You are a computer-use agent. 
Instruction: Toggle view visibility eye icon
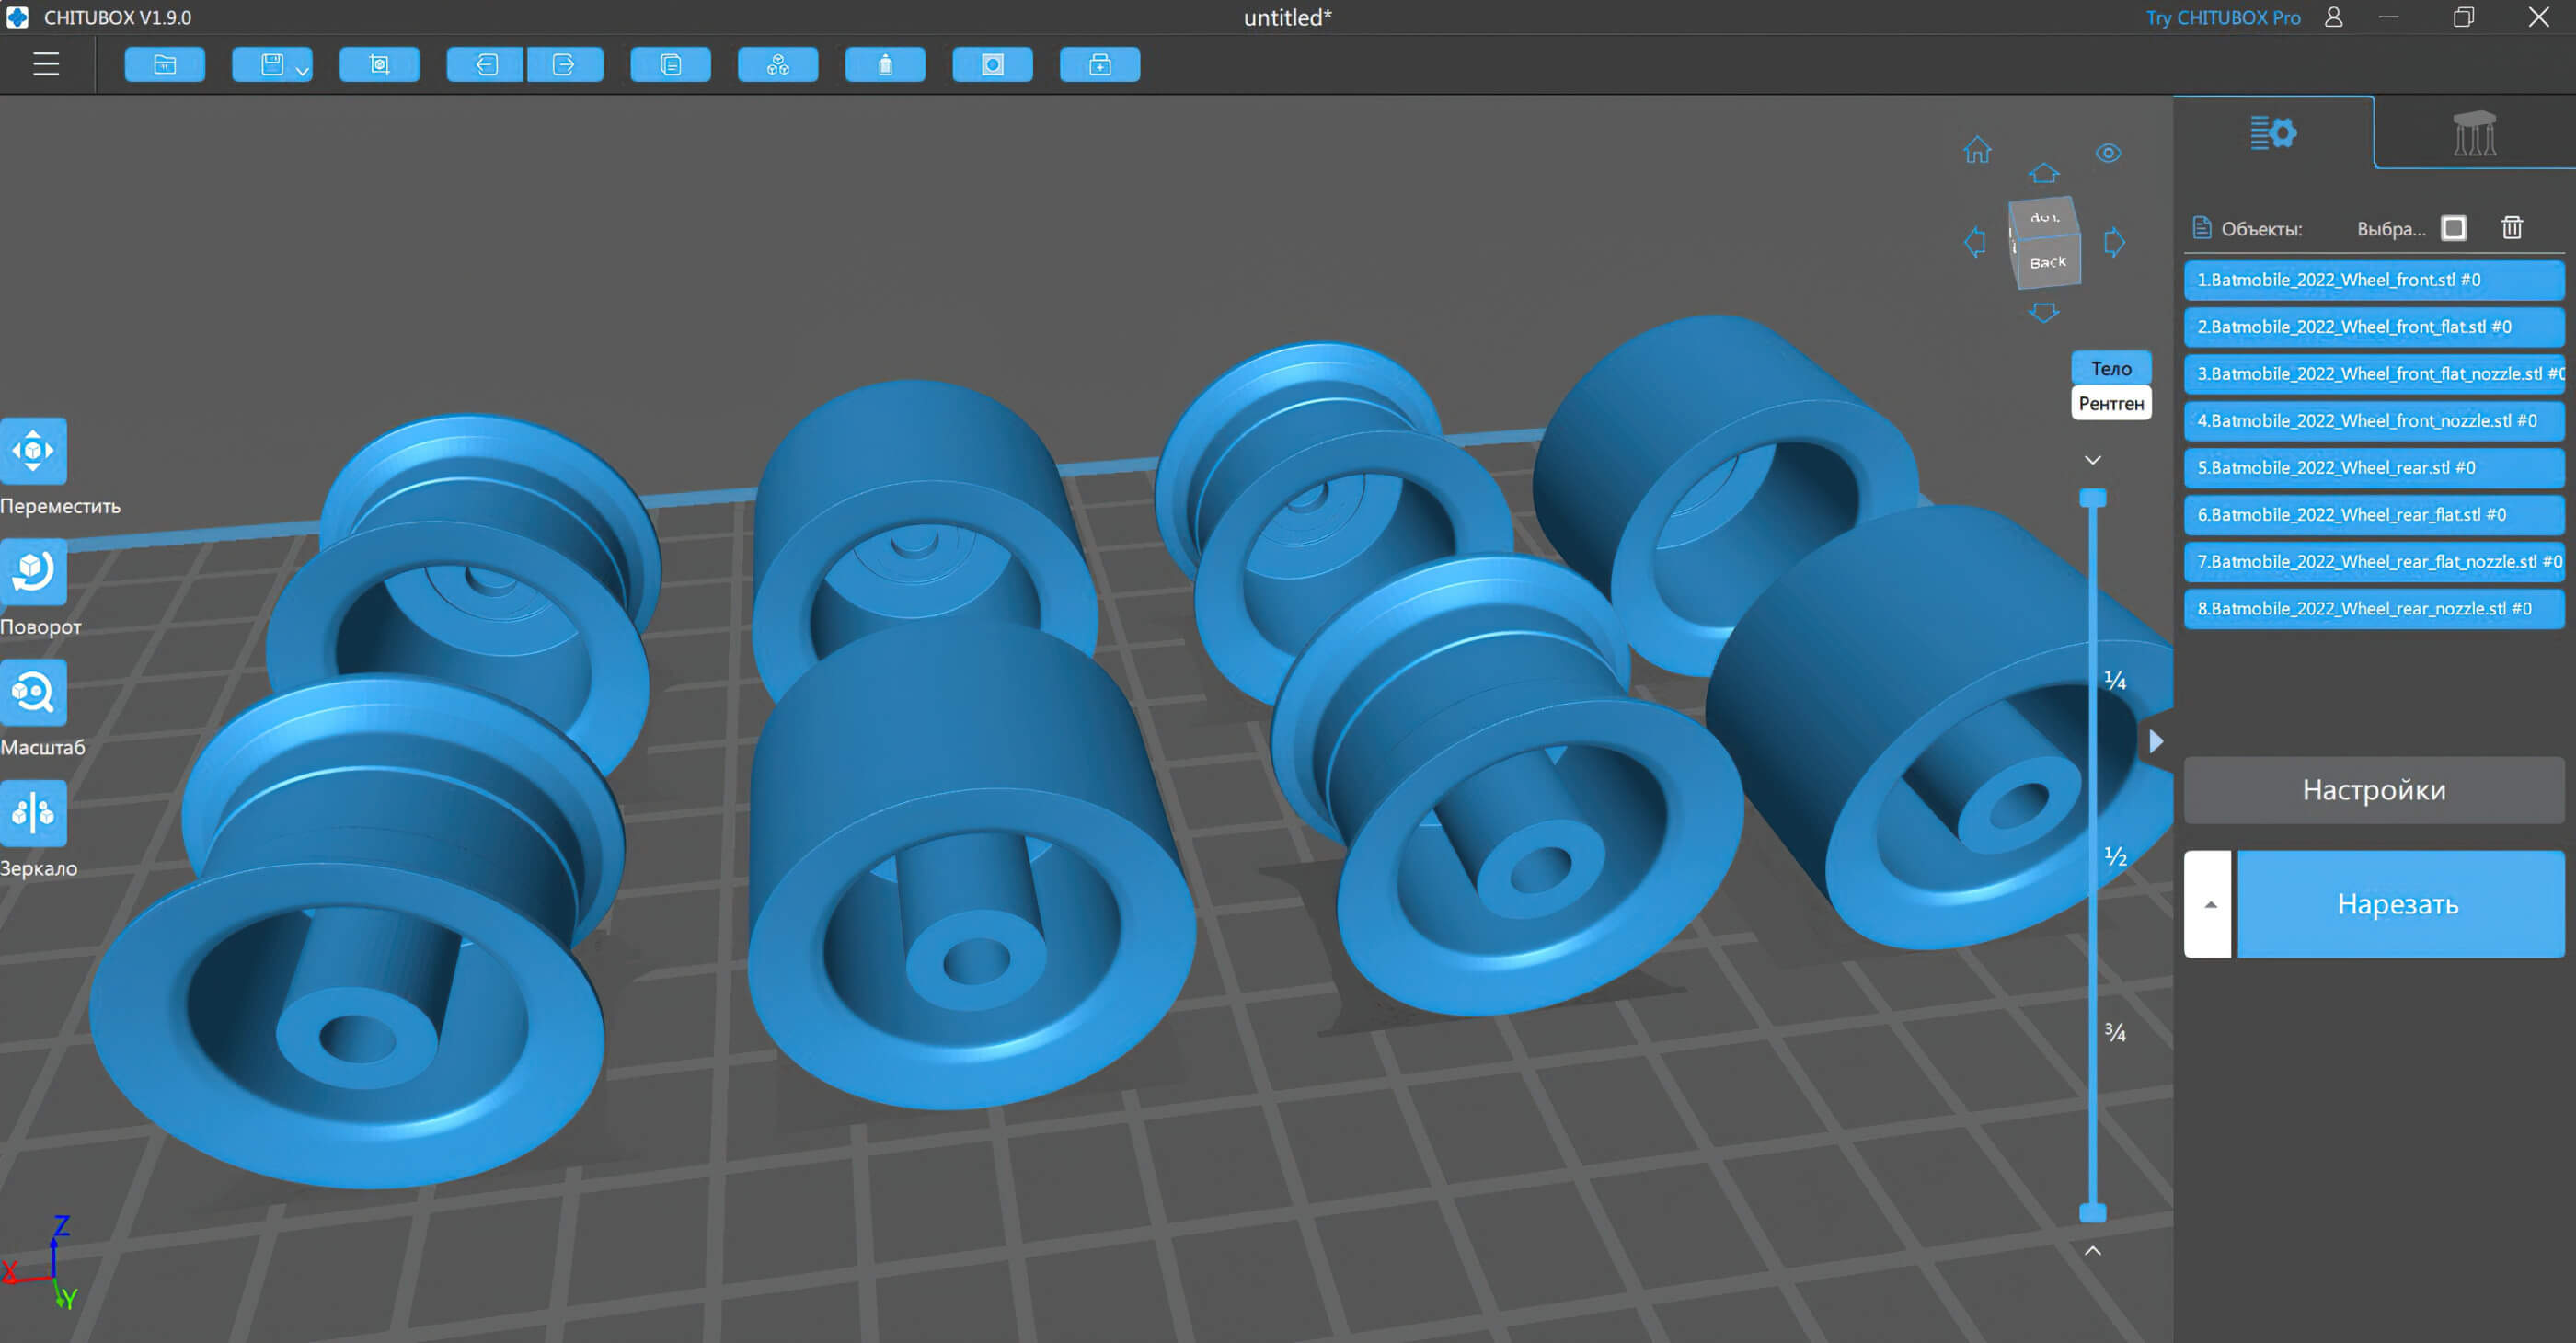click(x=2108, y=153)
